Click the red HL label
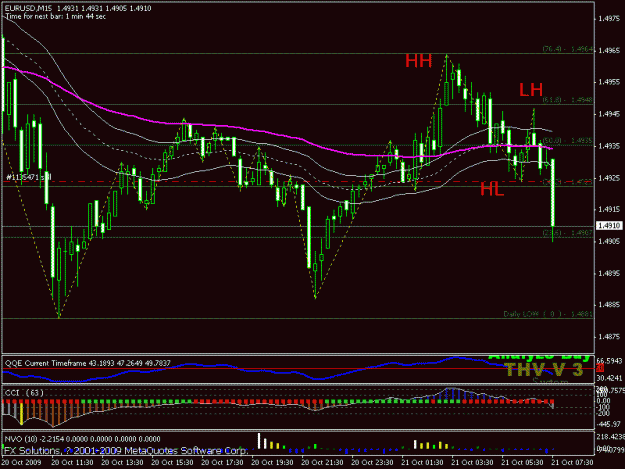Image resolution: width=625 pixels, height=469 pixels. pos(492,189)
